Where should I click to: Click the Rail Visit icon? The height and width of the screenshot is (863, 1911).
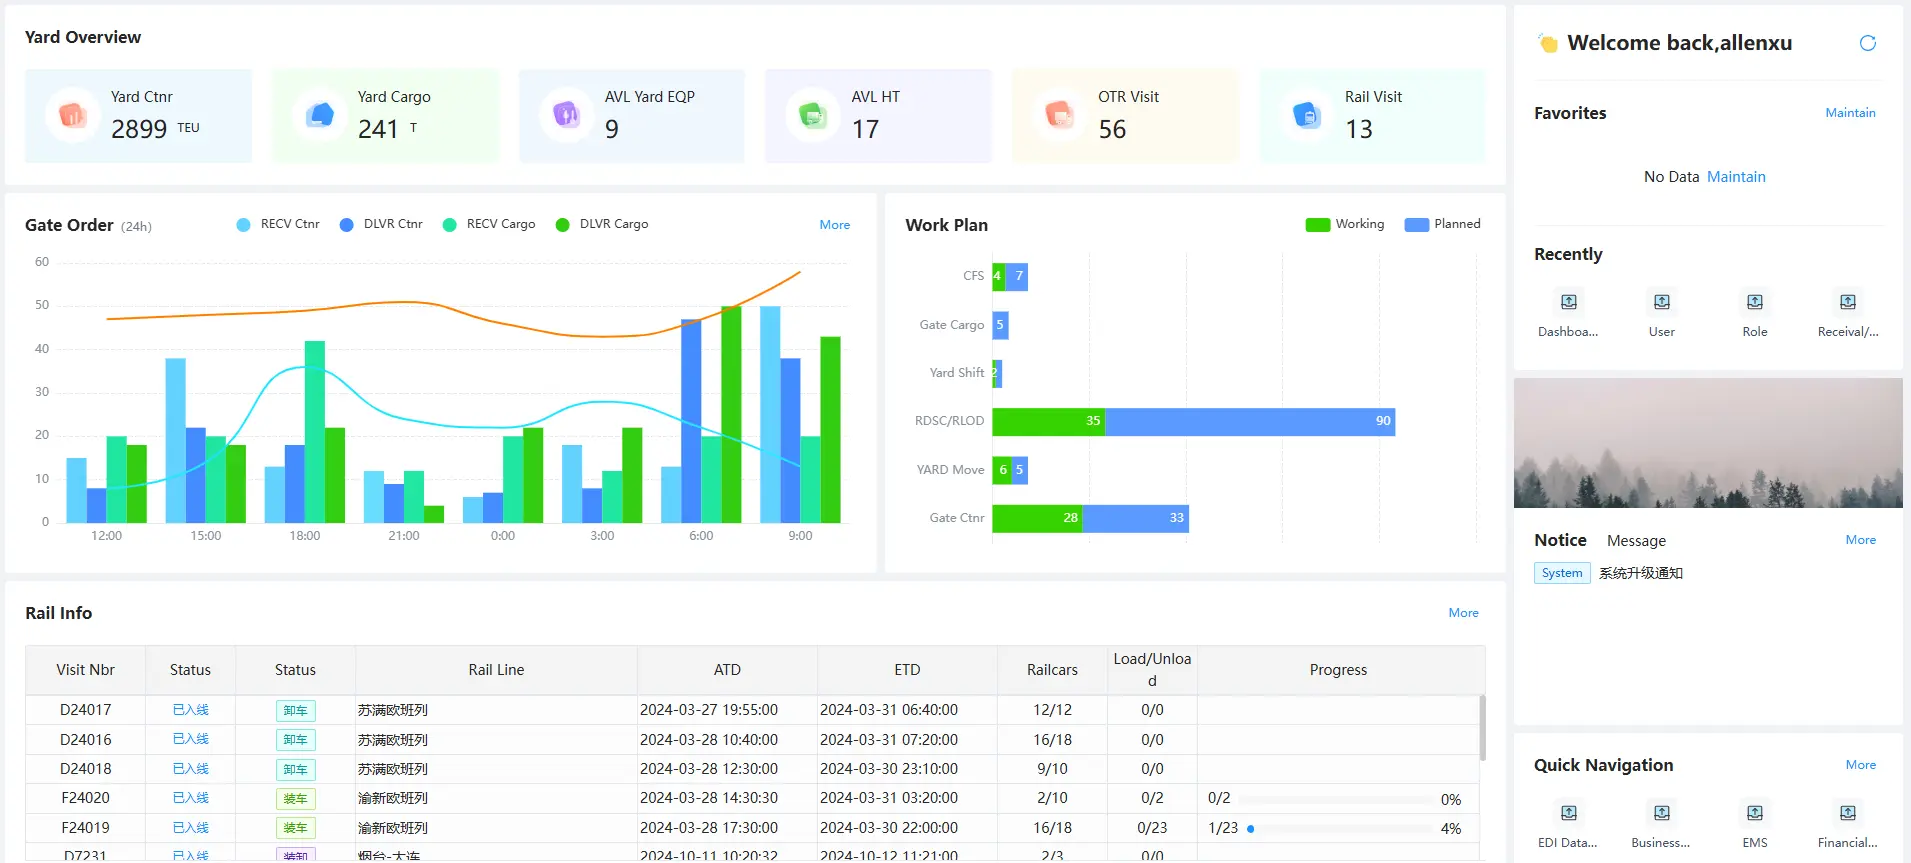pyautogui.click(x=1306, y=115)
